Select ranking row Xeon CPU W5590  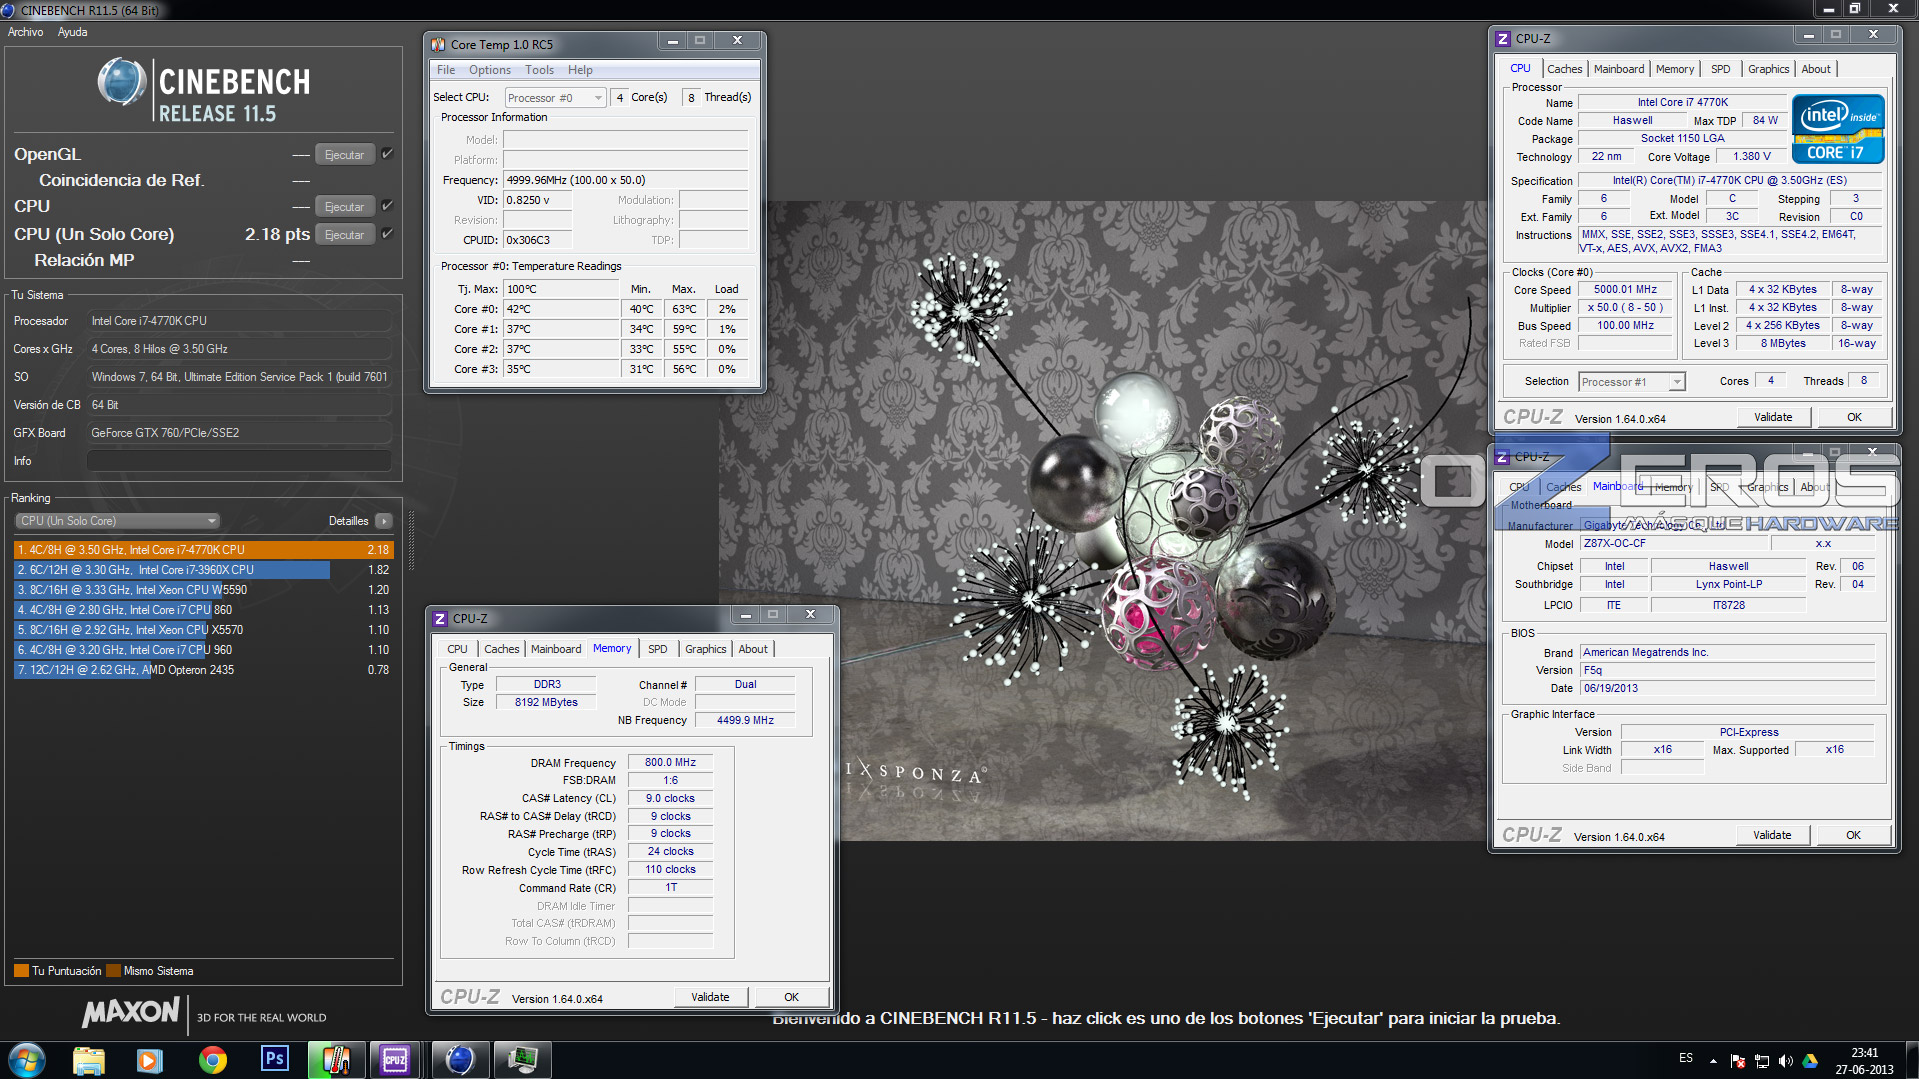coord(203,590)
